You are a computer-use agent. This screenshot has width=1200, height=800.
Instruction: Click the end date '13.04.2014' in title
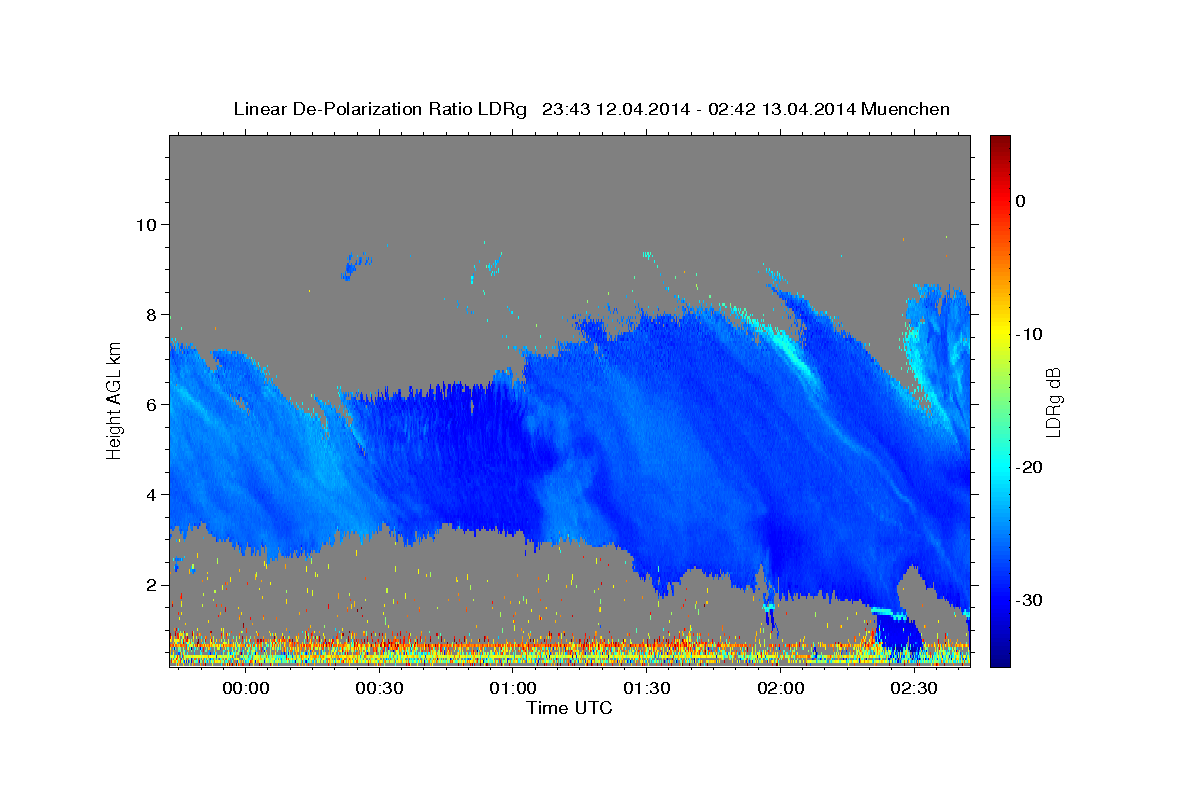click(x=809, y=109)
